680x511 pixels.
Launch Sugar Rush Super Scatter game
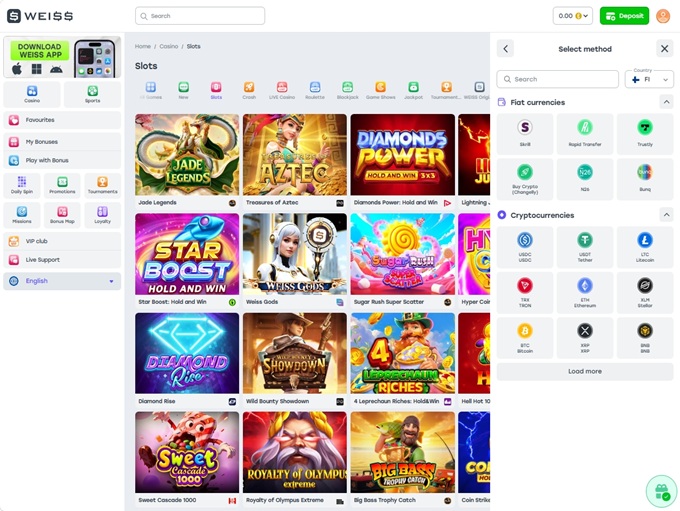click(402, 254)
